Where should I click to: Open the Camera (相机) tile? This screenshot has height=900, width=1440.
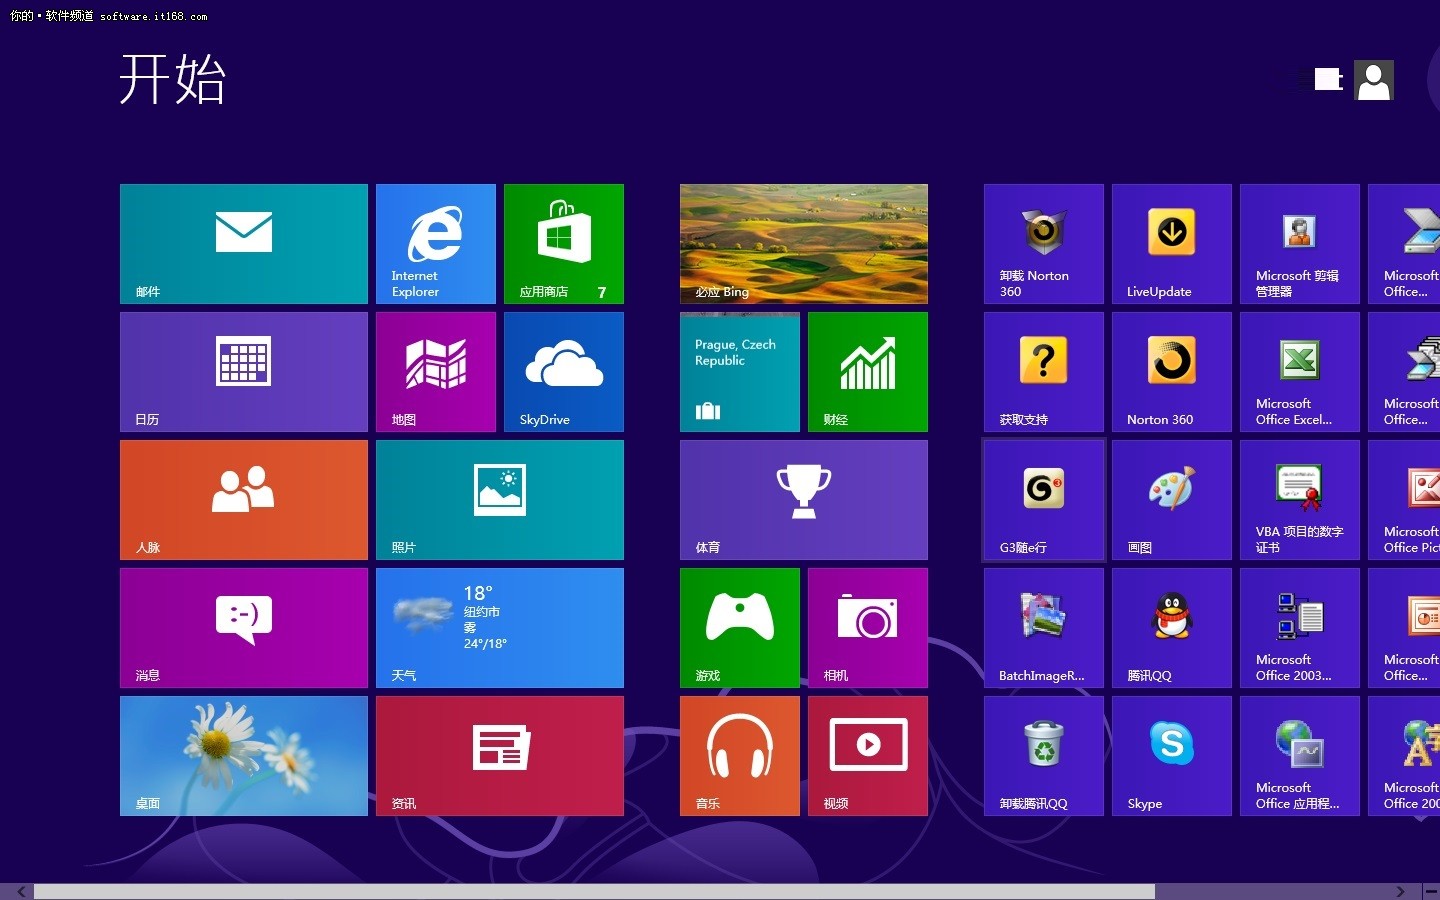coord(868,628)
